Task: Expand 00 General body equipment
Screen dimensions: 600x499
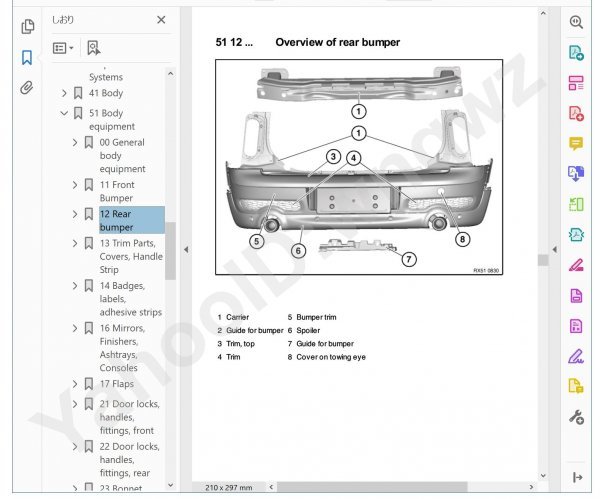Action: (x=75, y=142)
